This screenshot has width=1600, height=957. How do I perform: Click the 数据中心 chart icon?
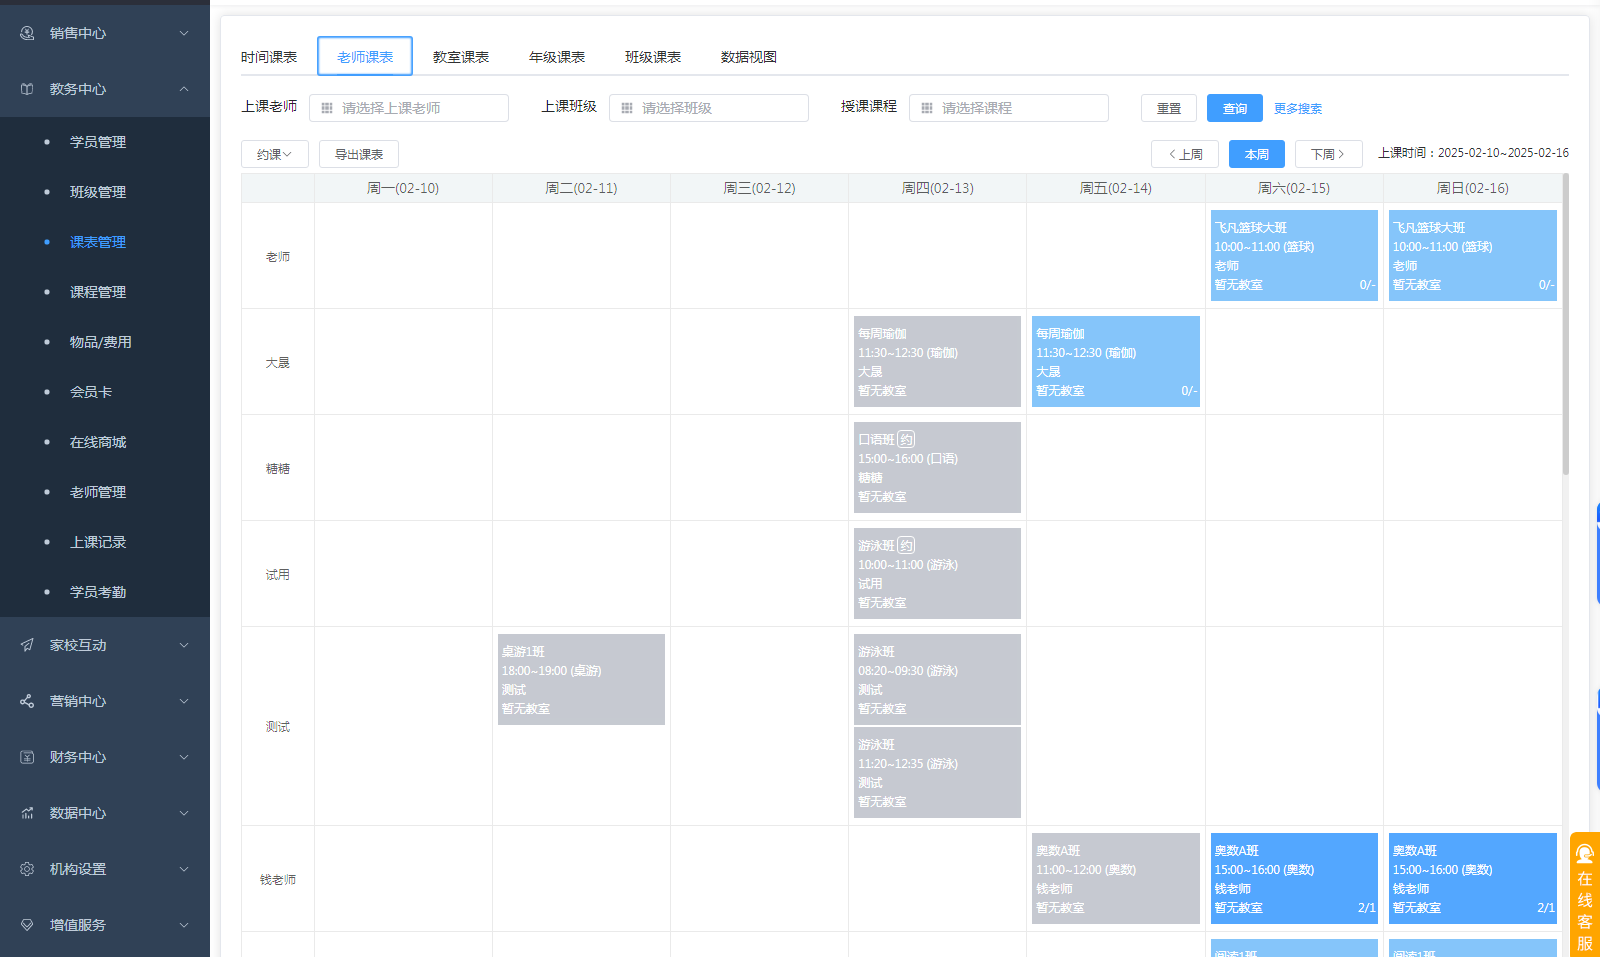[x=27, y=813]
